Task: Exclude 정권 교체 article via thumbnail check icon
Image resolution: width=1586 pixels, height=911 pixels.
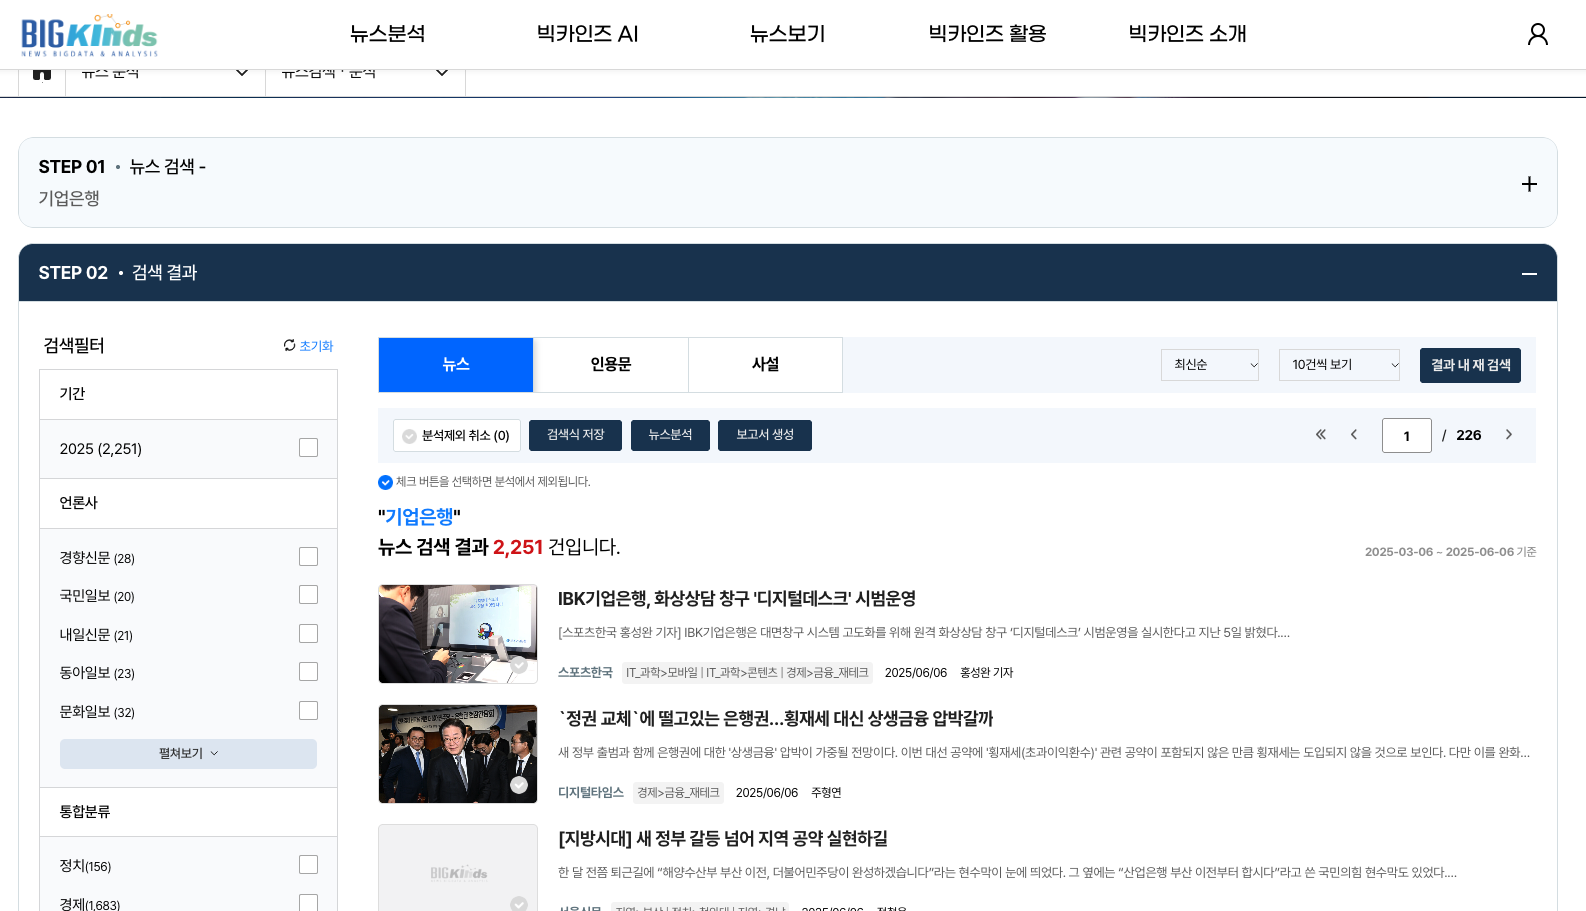Action: [x=519, y=785]
